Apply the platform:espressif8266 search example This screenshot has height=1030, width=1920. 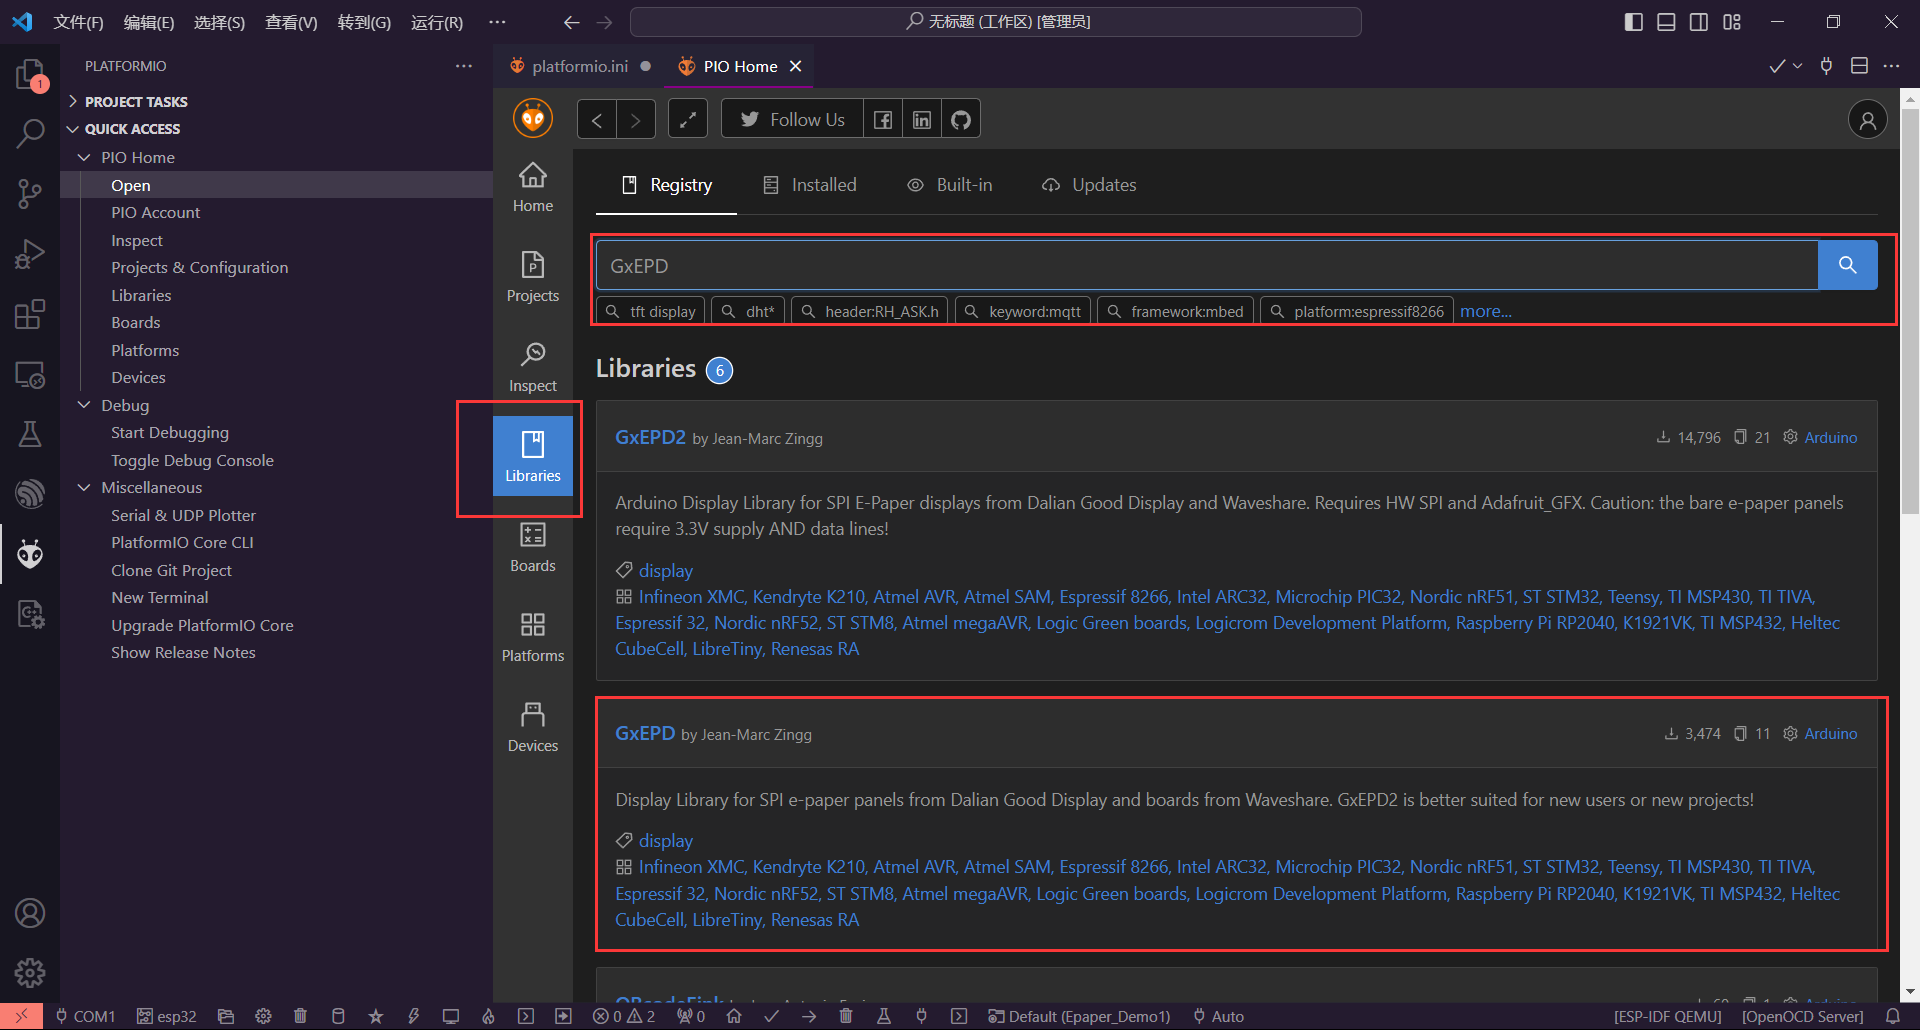click(x=1357, y=311)
